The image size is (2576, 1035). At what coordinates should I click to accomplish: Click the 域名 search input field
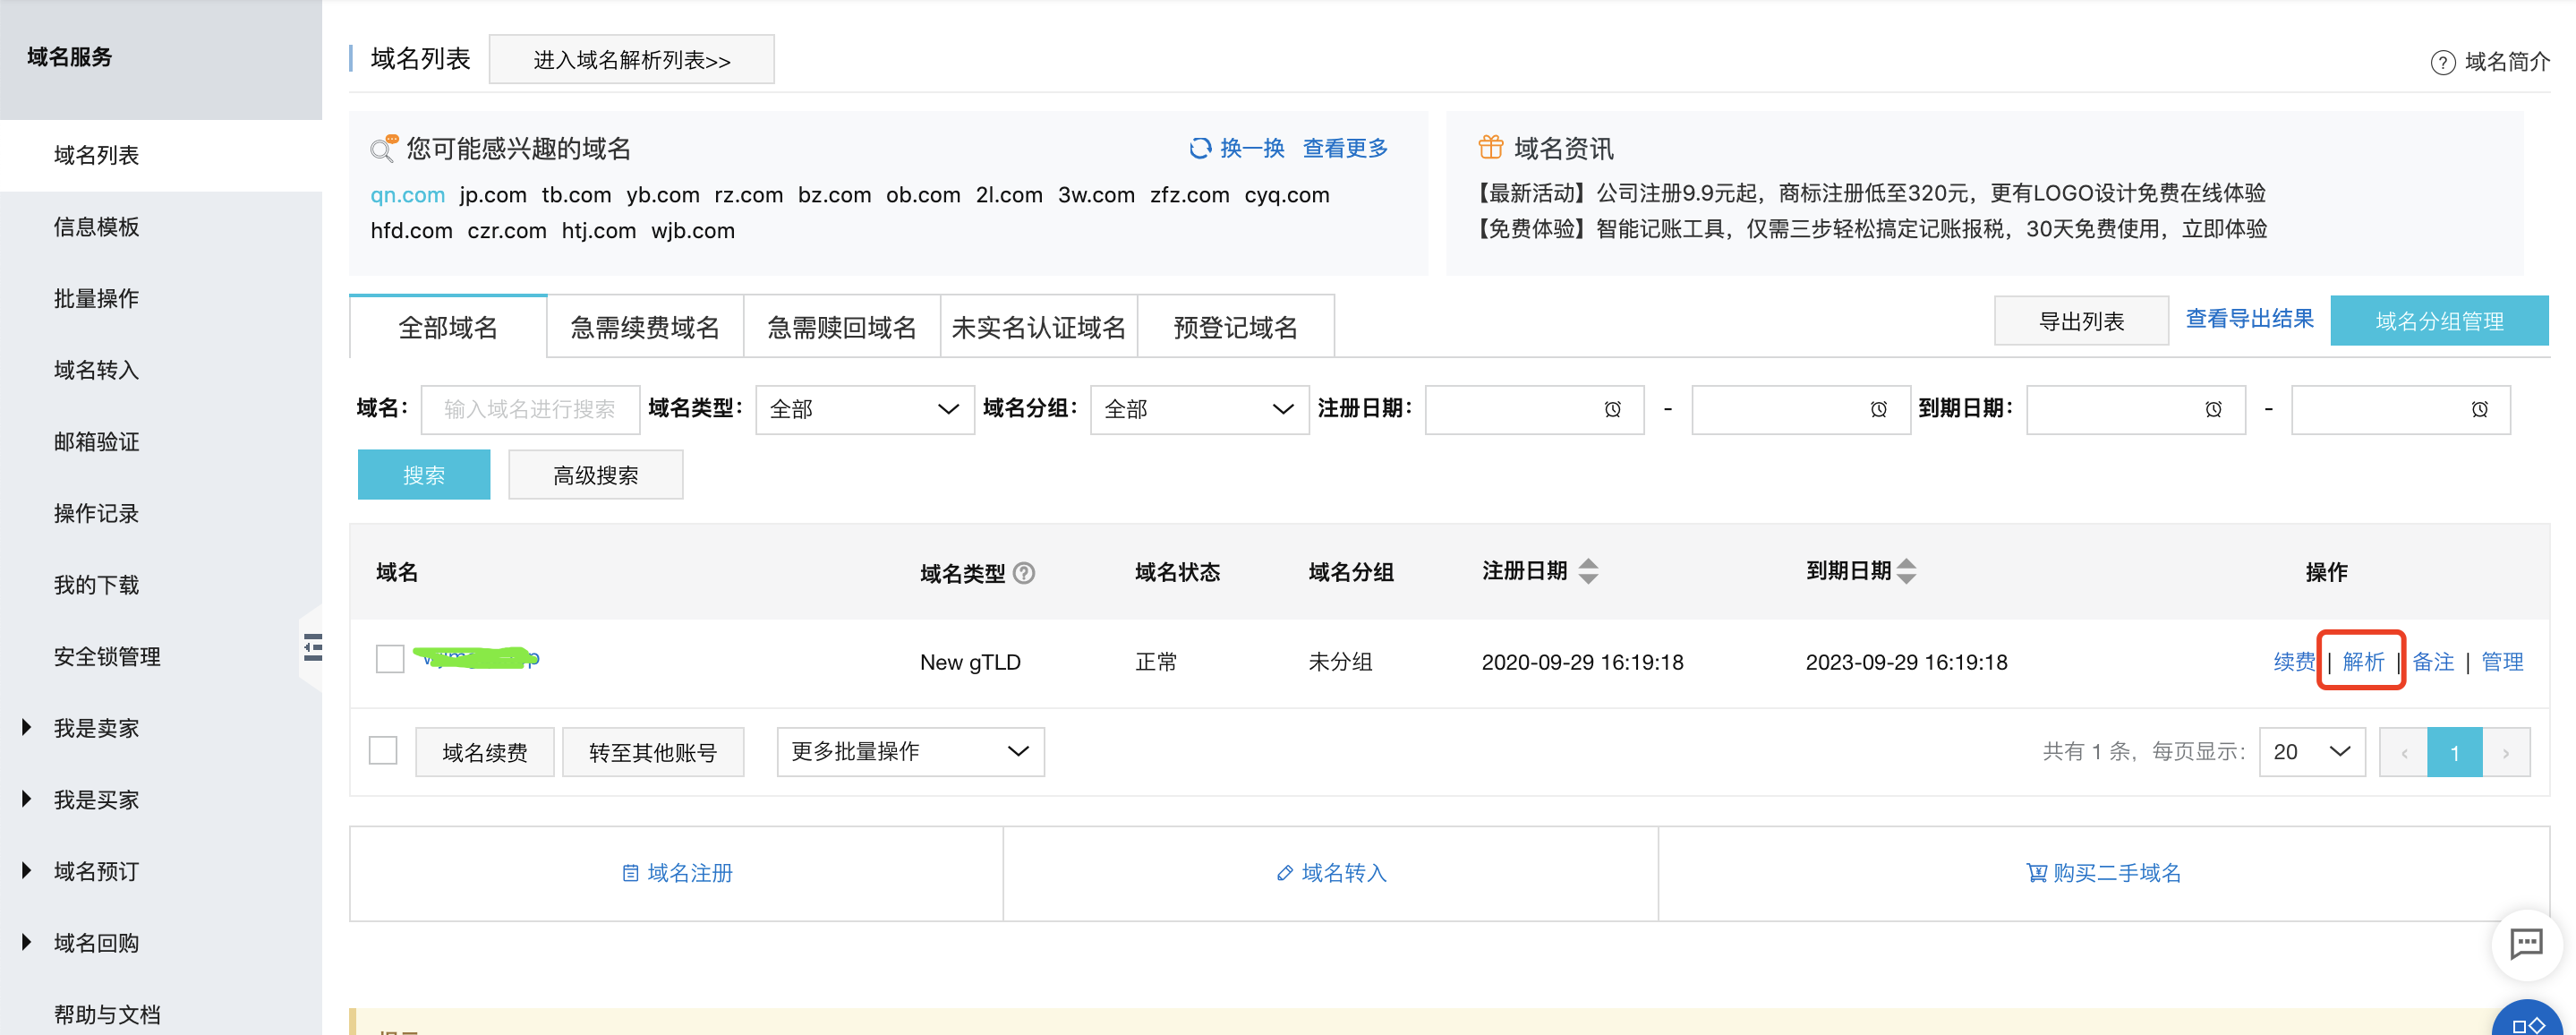tap(530, 410)
